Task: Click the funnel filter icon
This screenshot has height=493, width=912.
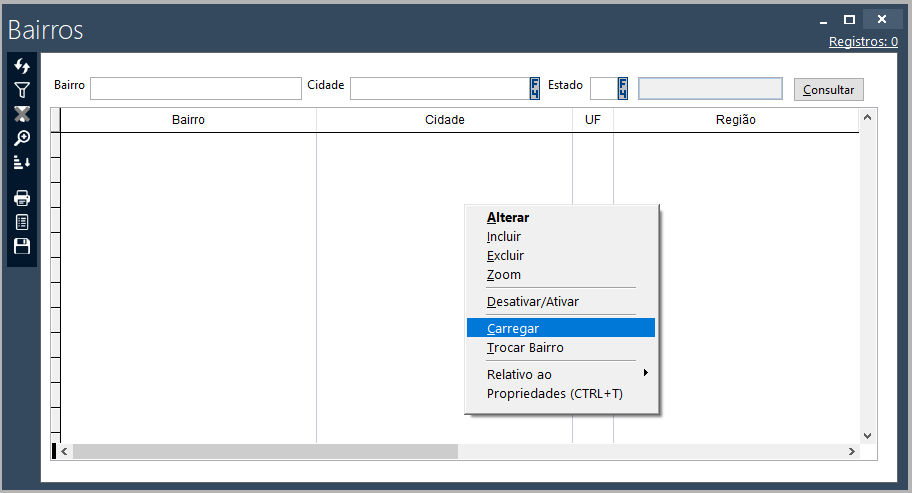Action: pos(22,90)
